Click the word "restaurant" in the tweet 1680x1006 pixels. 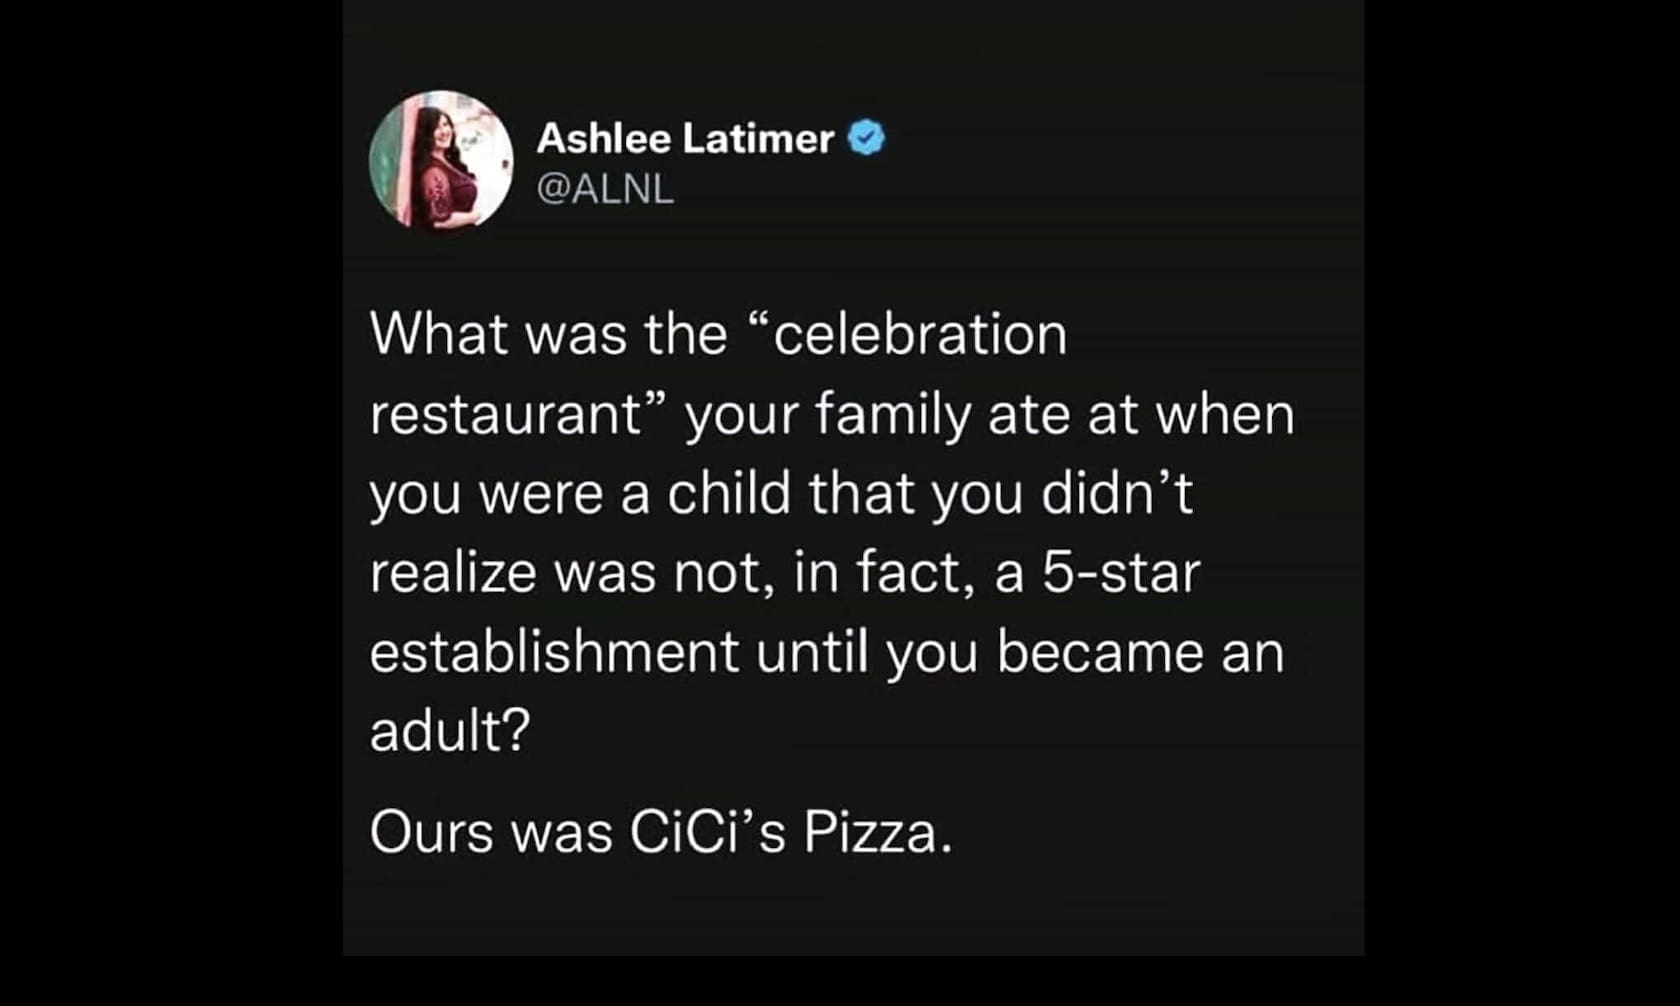click(504, 414)
